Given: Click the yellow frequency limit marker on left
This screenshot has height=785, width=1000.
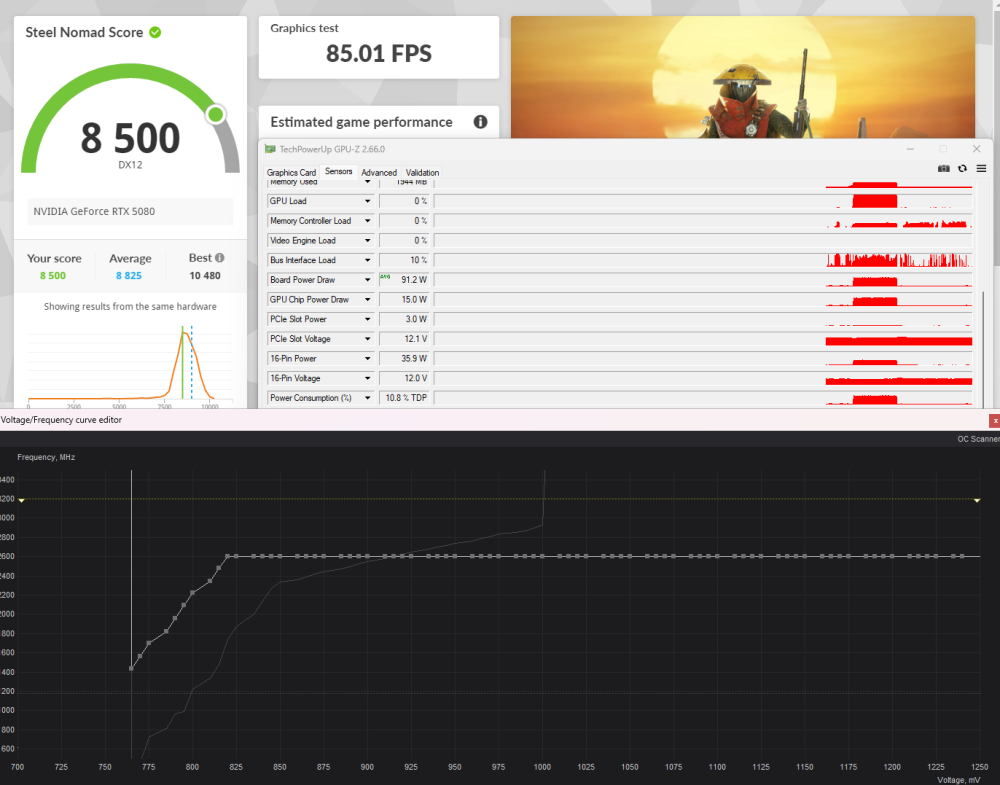Looking at the screenshot, I should (21, 501).
